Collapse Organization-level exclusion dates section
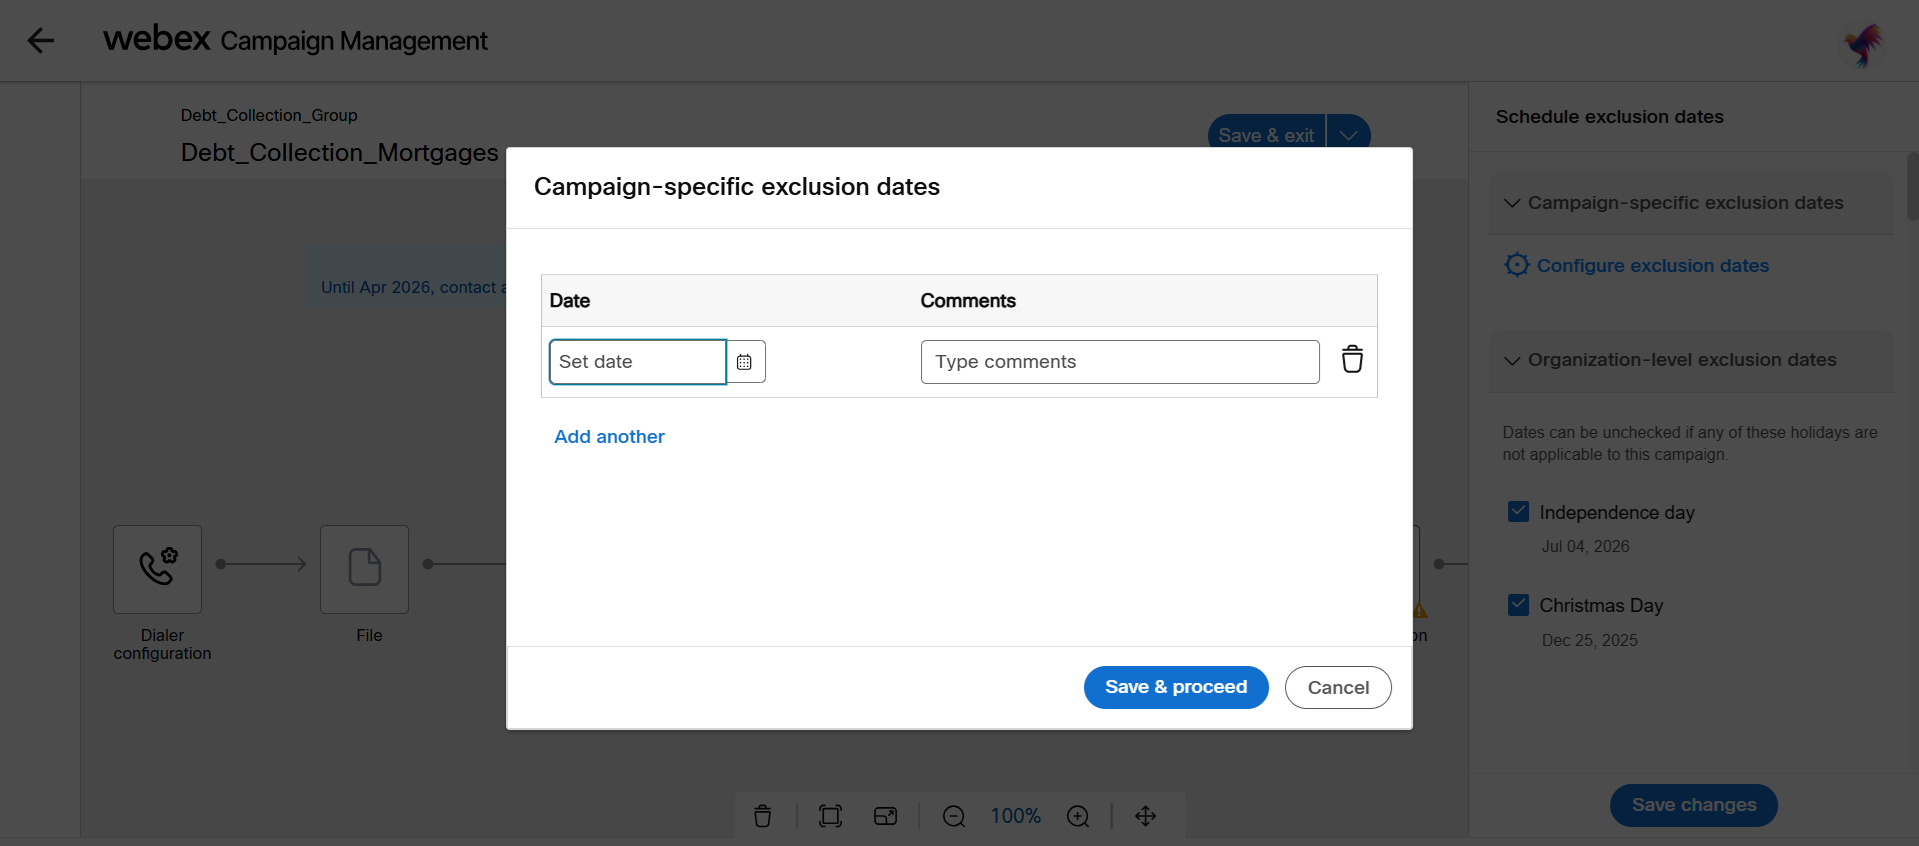The height and width of the screenshot is (846, 1919). point(1512,360)
